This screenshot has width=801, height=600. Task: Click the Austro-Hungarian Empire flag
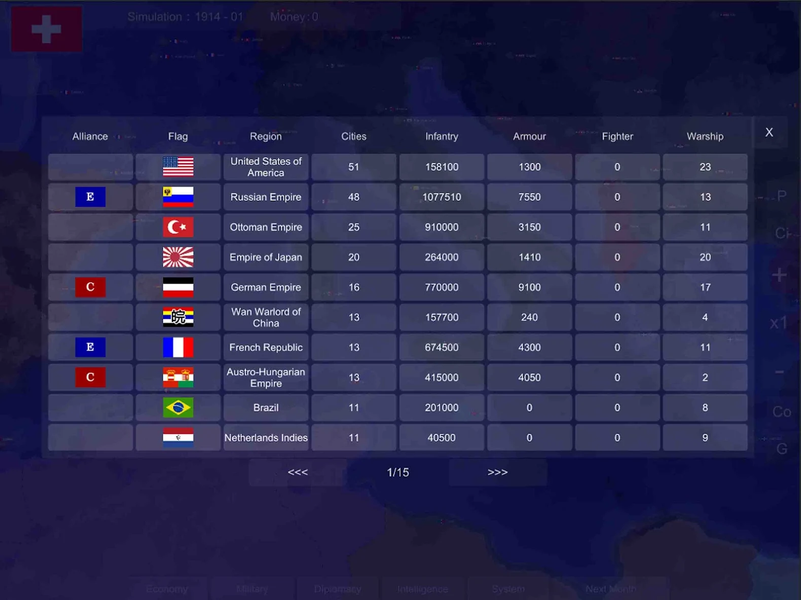click(x=178, y=378)
